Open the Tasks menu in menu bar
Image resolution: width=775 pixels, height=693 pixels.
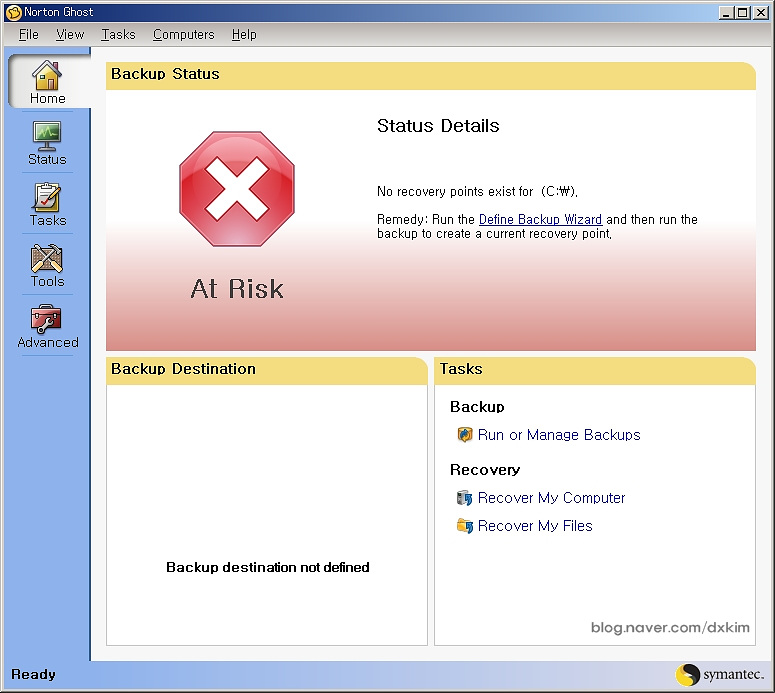[x=118, y=35]
